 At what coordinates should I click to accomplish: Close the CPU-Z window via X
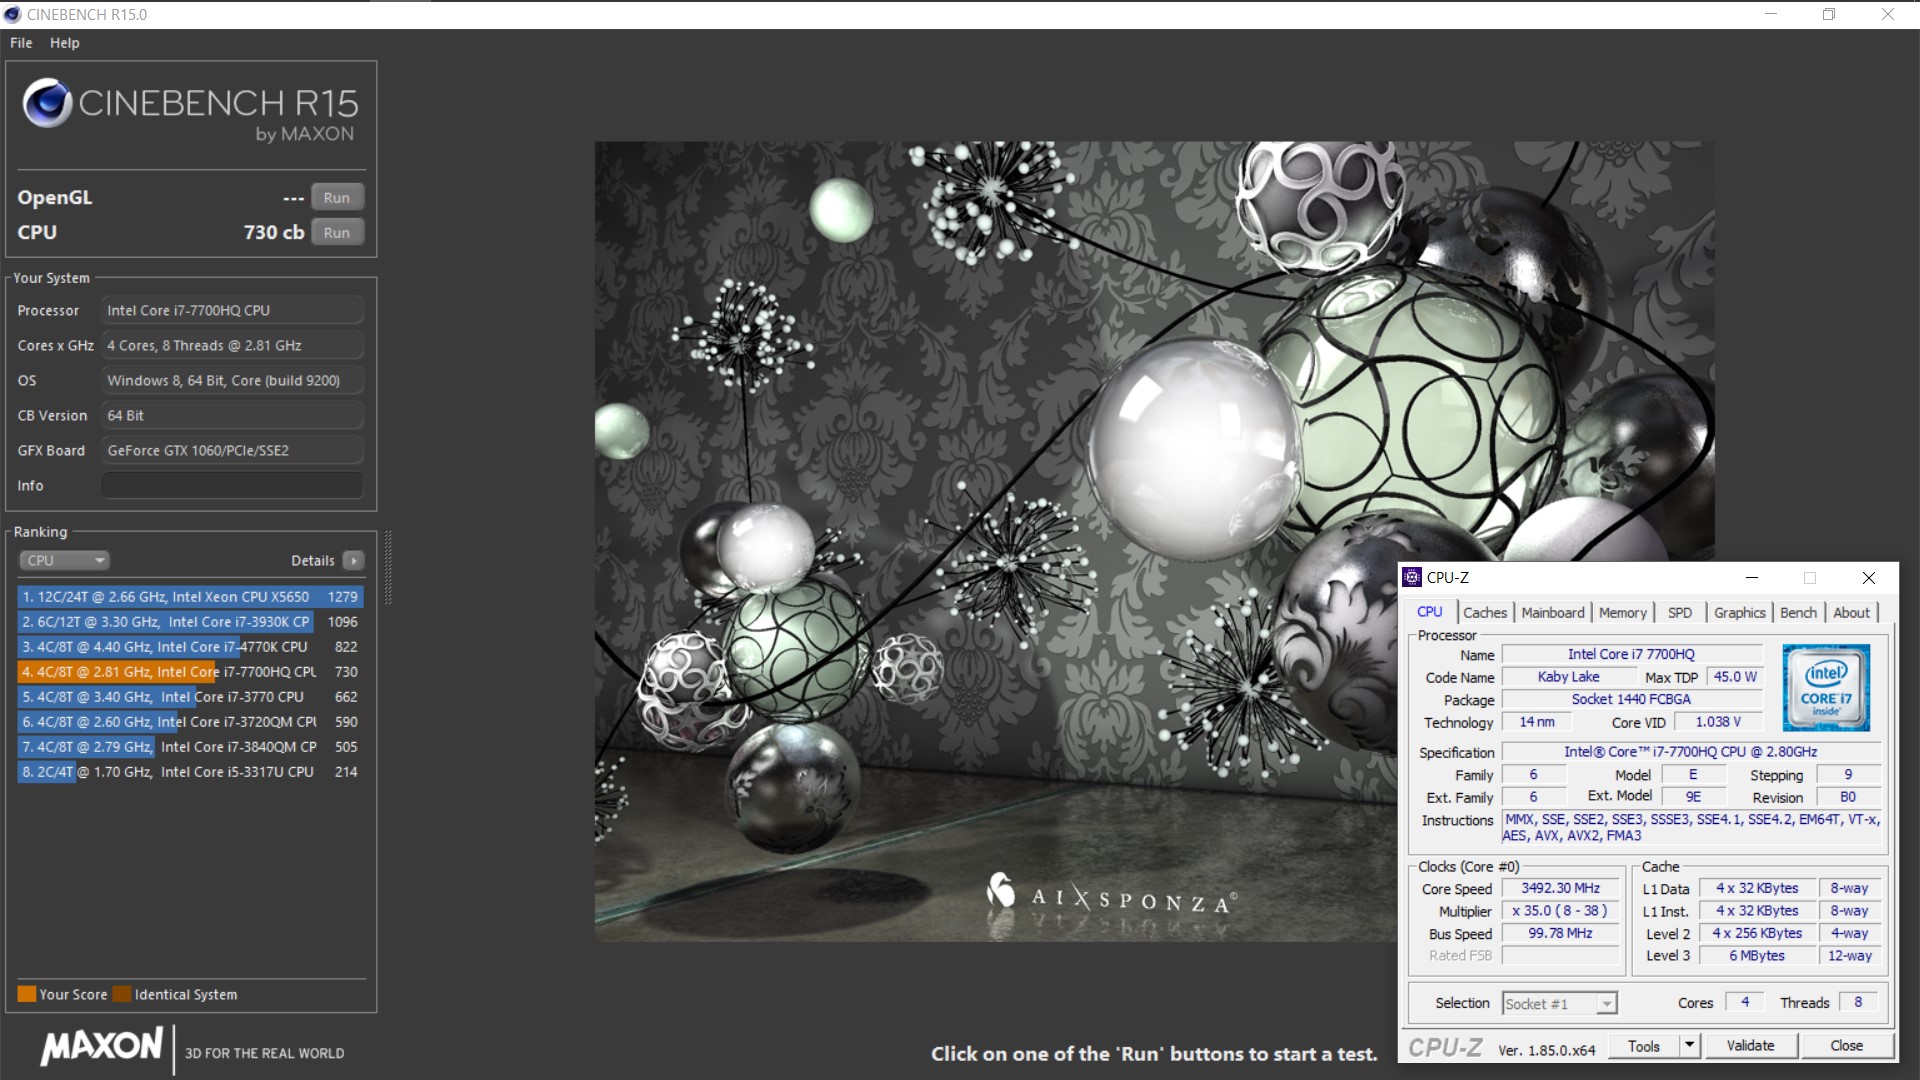[x=1868, y=578]
